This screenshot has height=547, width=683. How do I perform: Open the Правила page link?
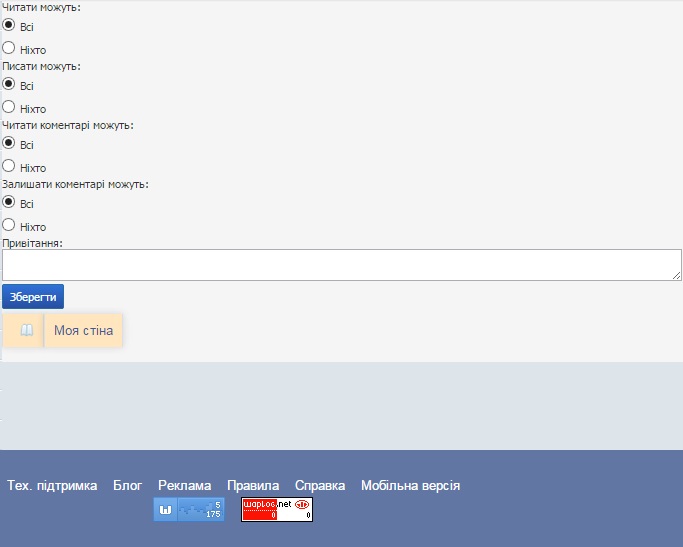pos(253,486)
